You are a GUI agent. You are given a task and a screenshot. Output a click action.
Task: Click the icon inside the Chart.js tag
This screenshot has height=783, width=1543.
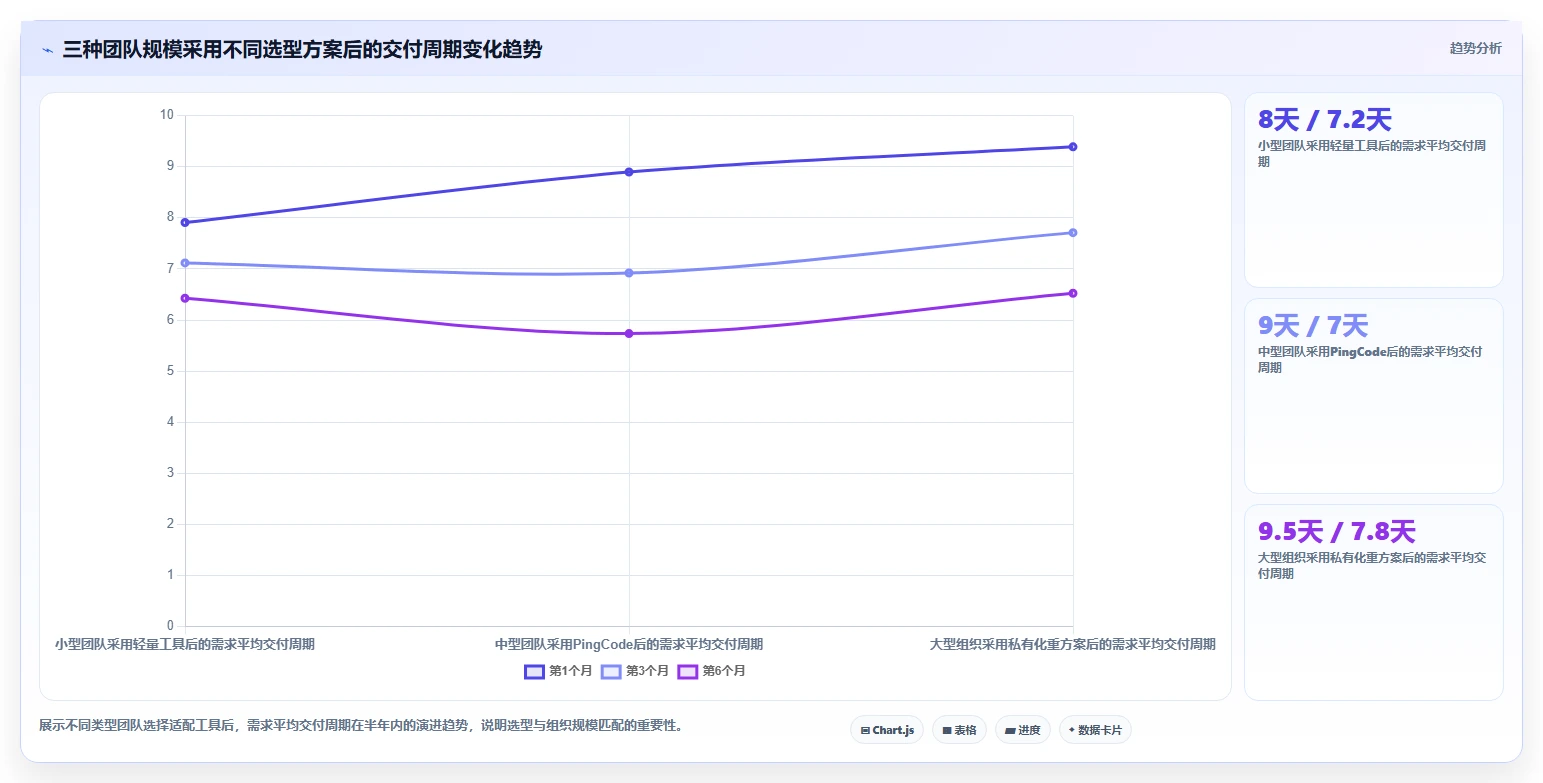point(865,731)
